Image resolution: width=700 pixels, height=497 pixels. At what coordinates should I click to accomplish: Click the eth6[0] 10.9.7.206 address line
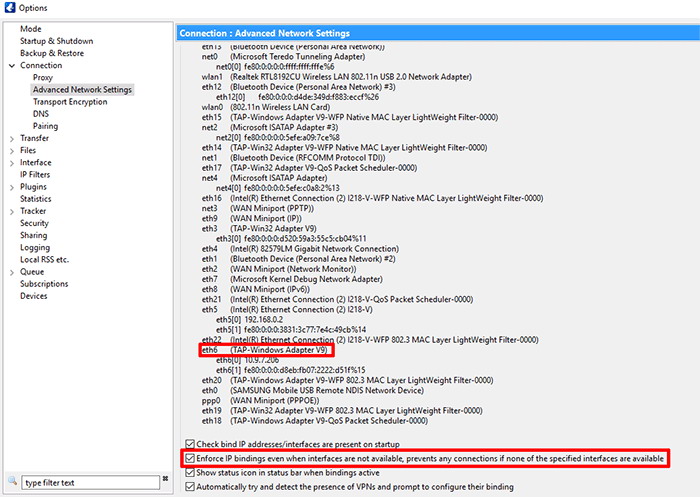pos(248,360)
